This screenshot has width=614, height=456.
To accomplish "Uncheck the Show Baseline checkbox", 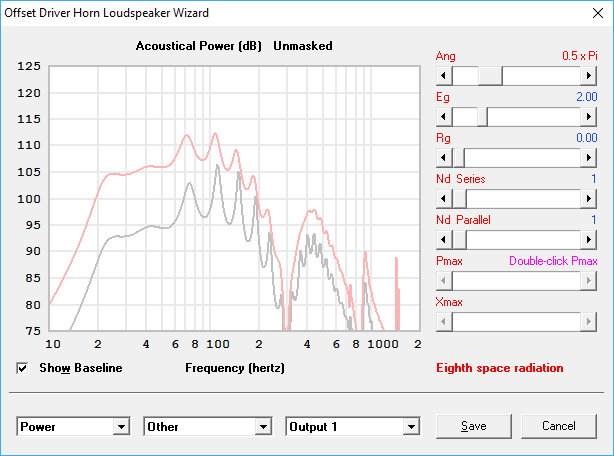I will [x=22, y=368].
